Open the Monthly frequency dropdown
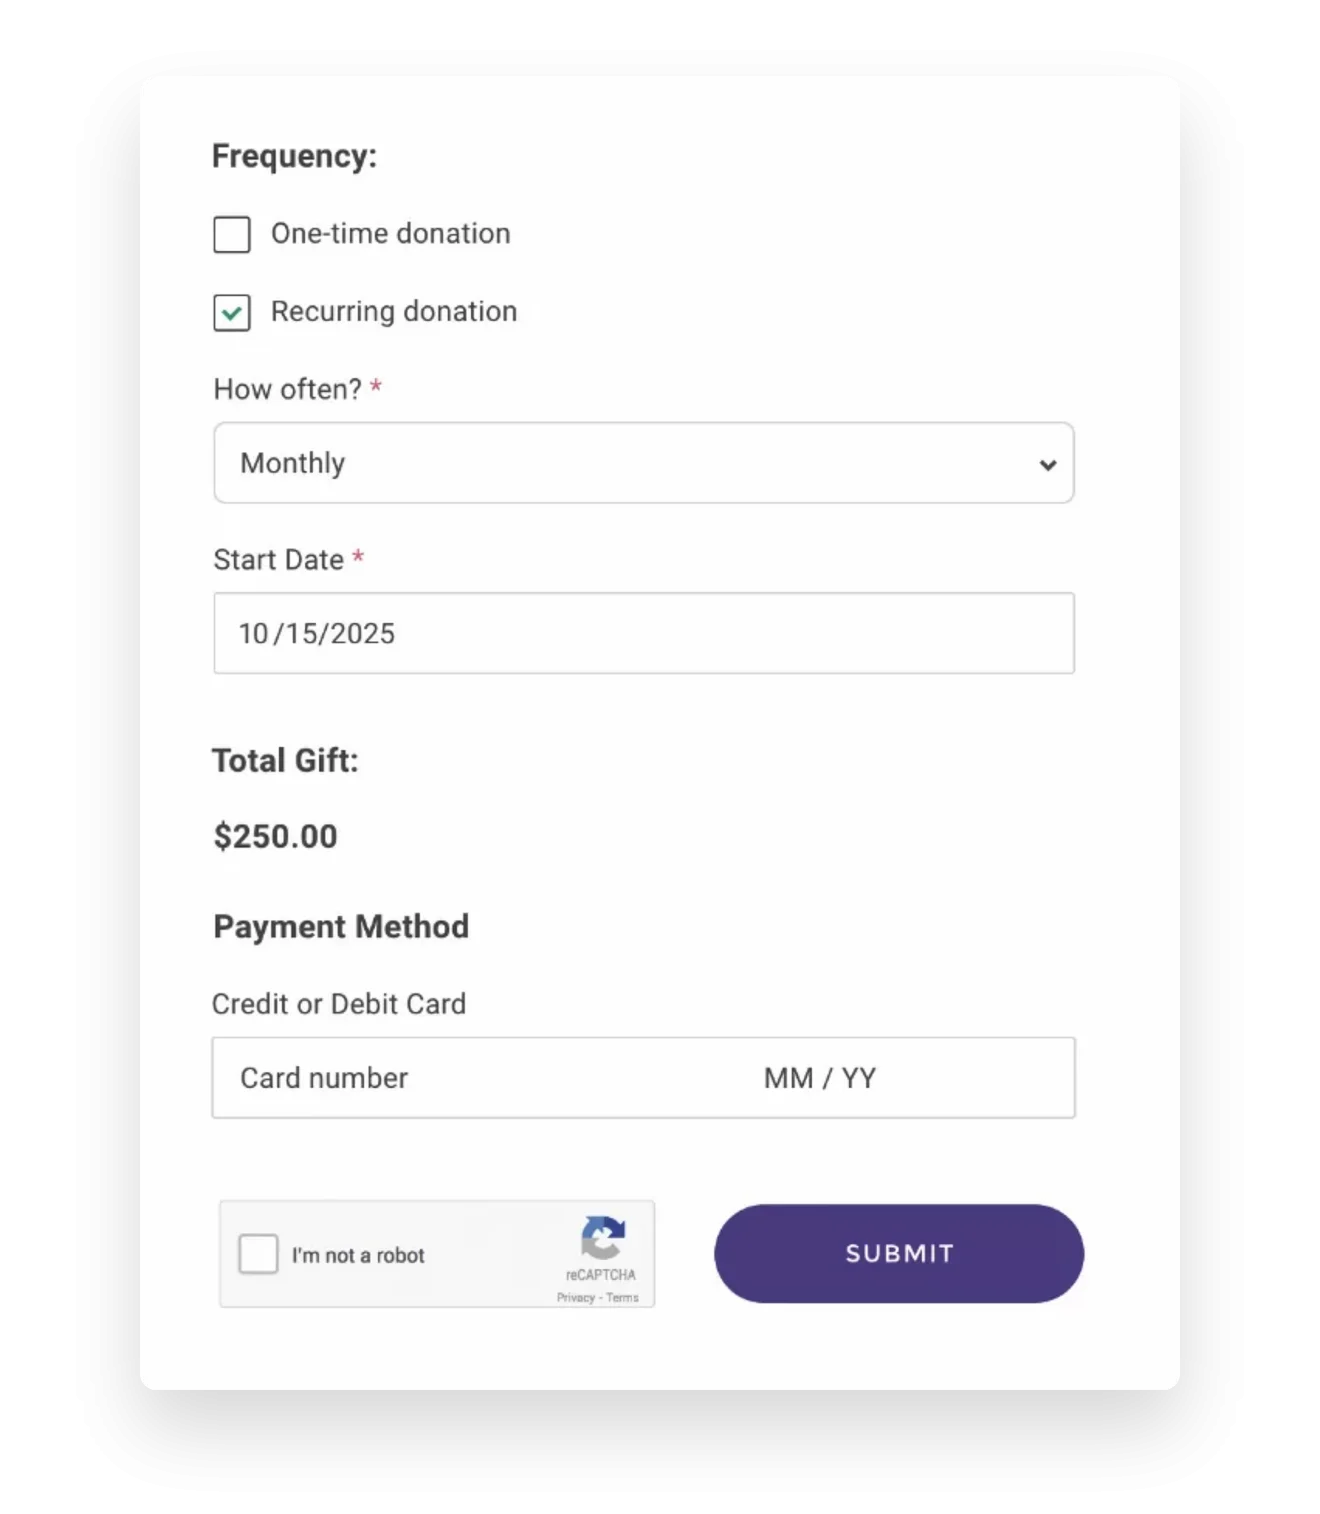 (x=643, y=463)
